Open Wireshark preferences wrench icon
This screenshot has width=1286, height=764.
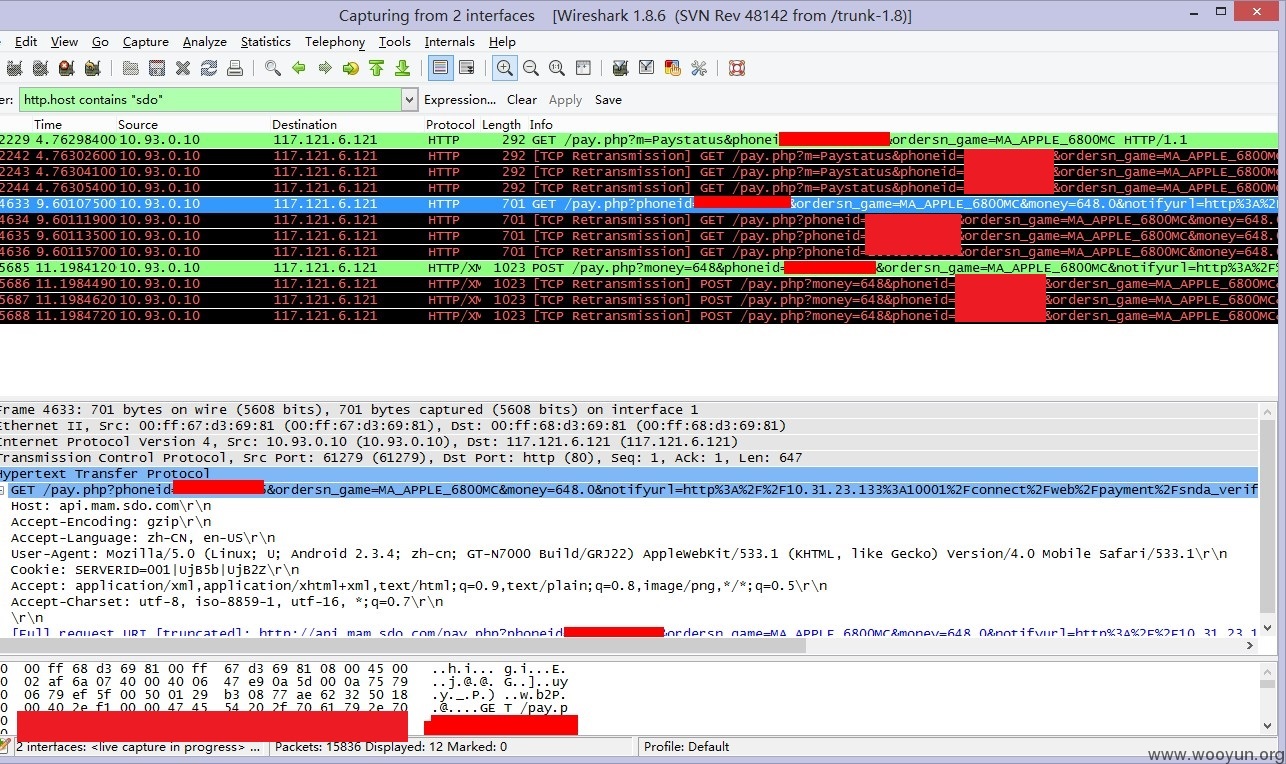tap(699, 68)
